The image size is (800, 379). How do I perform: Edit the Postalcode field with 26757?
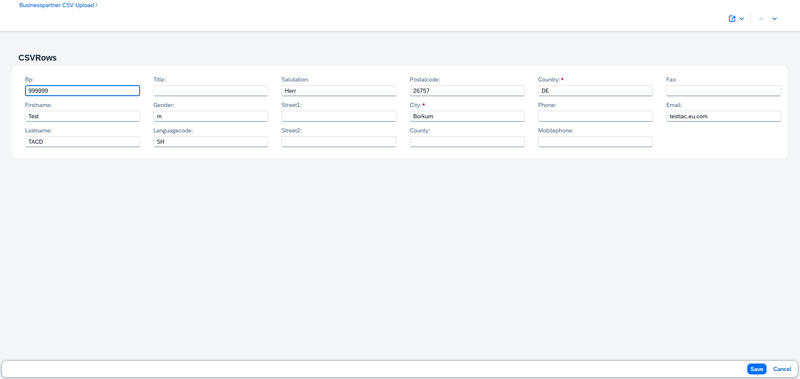tap(467, 91)
